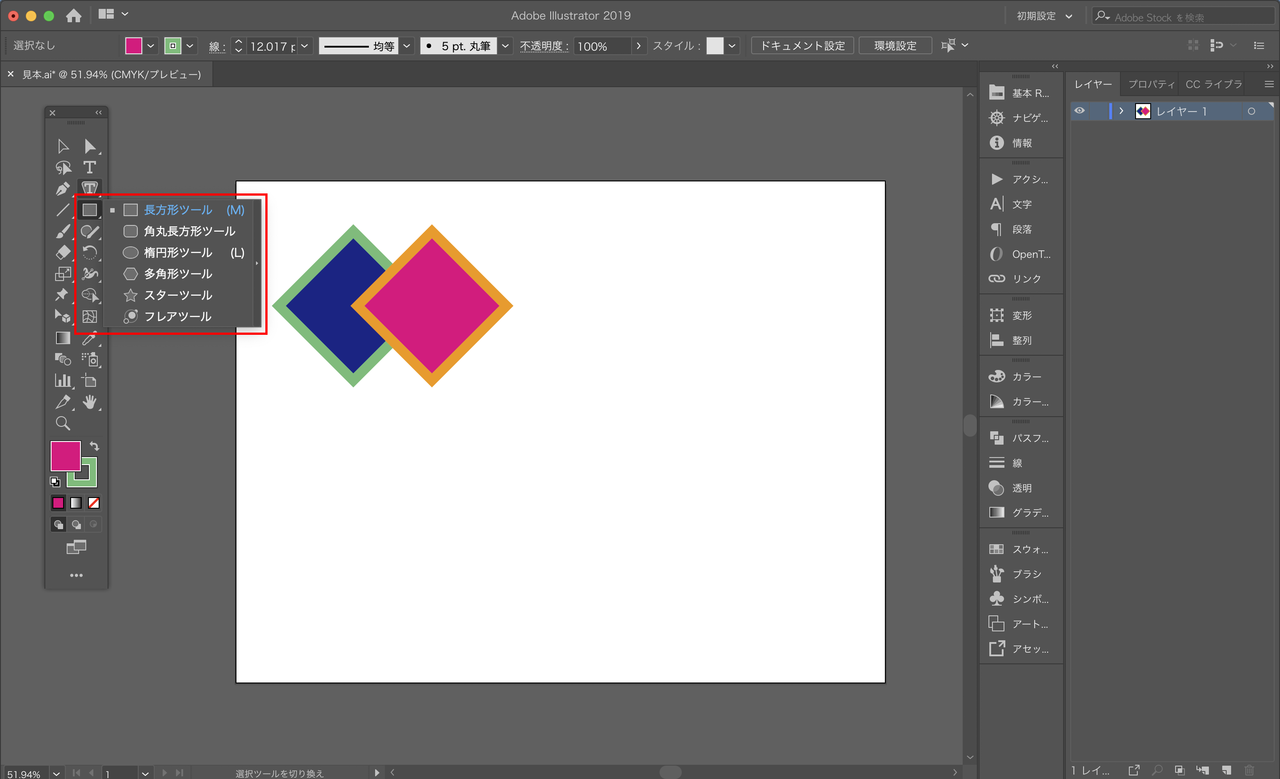This screenshot has height=779, width=1280.
Task: Select the Column Graph tool
Action: (x=63, y=381)
